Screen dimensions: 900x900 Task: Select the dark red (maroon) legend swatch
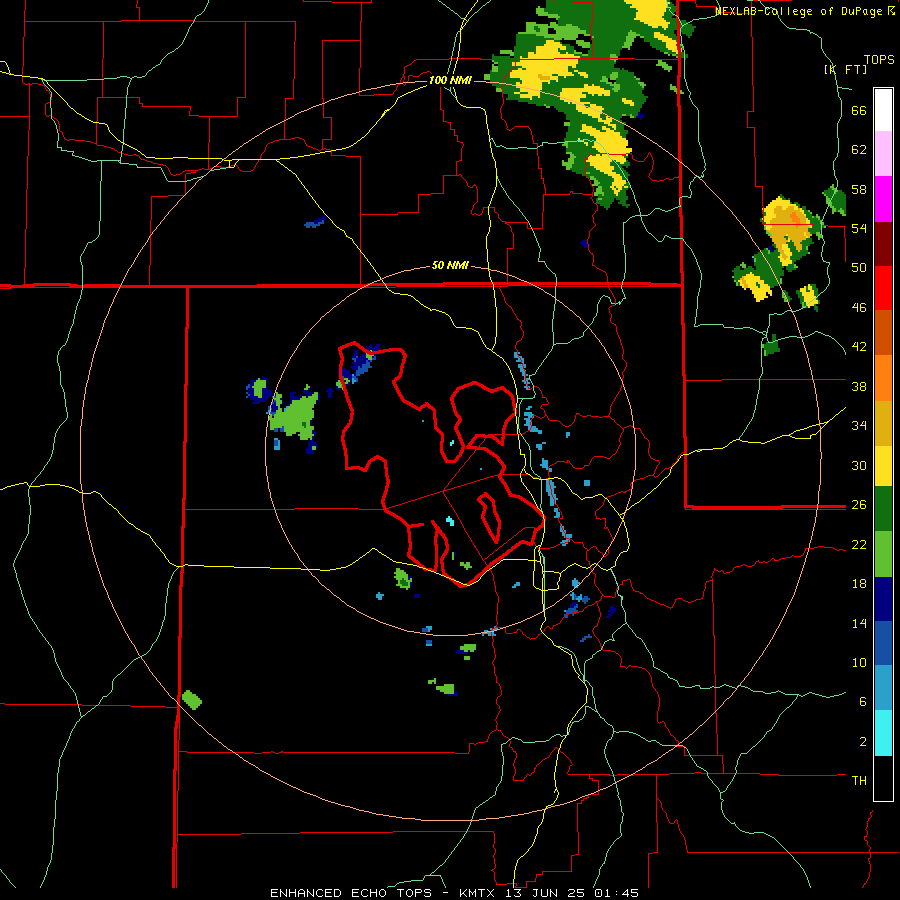pyautogui.click(x=883, y=243)
